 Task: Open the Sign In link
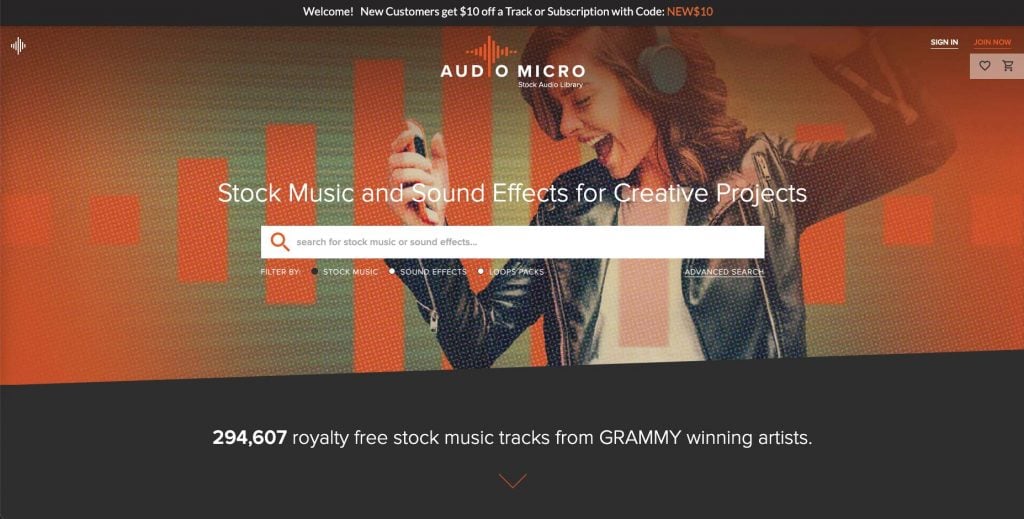pos(944,42)
